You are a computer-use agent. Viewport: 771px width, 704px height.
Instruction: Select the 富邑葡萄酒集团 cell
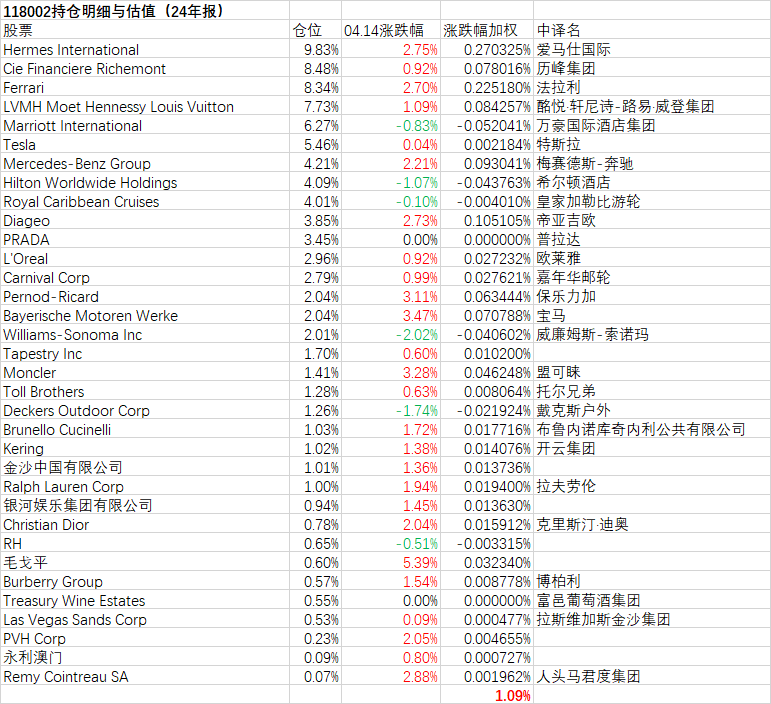[652, 601]
